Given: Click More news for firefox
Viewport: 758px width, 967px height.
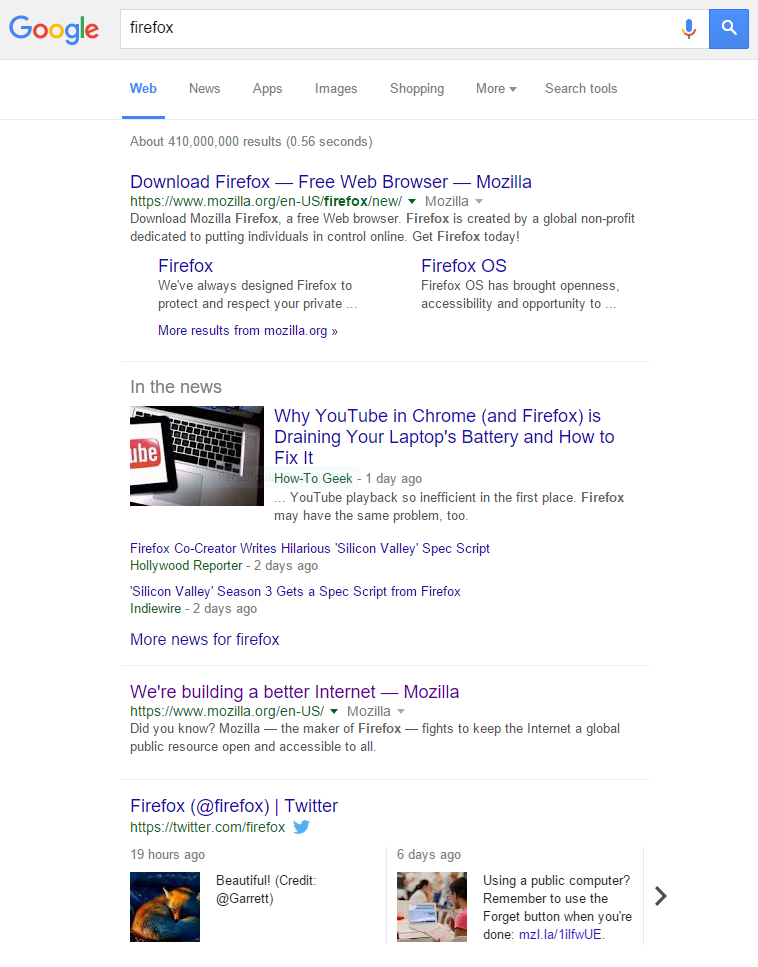Looking at the screenshot, I should [x=205, y=640].
